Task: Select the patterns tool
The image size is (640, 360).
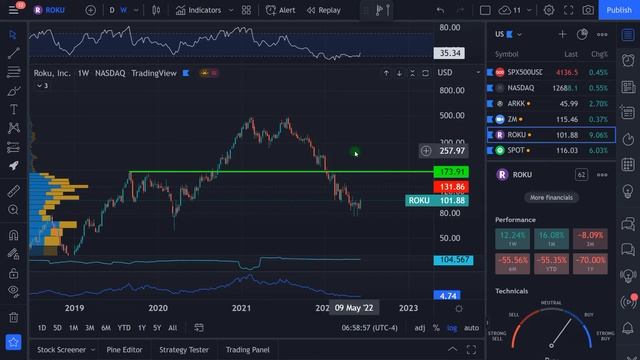Action: (x=13, y=128)
